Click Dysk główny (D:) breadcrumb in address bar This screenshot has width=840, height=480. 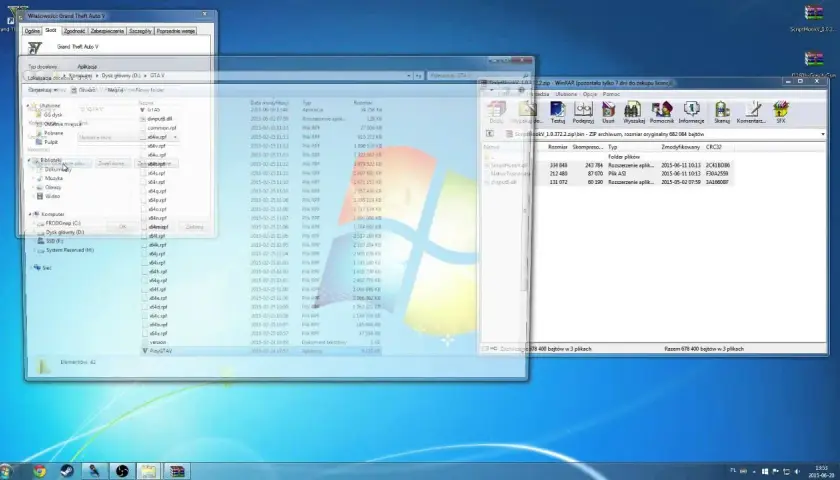click(121, 76)
